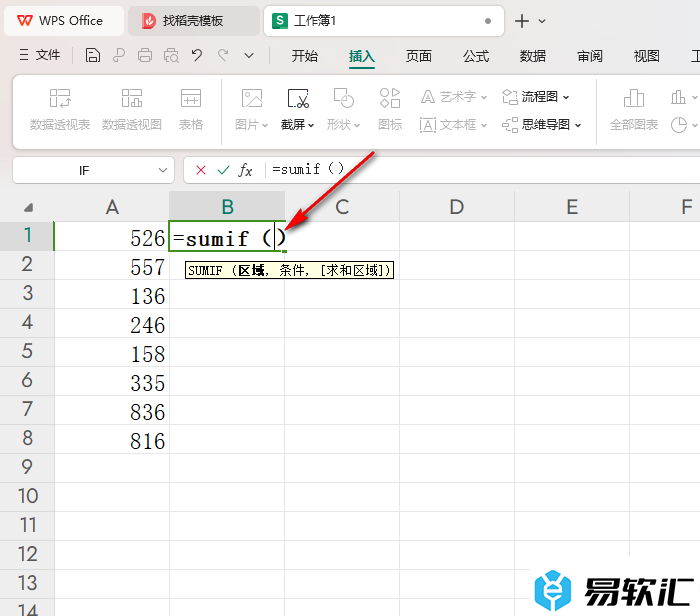
Task: Open Insert Function fx dialog
Action: tap(245, 170)
